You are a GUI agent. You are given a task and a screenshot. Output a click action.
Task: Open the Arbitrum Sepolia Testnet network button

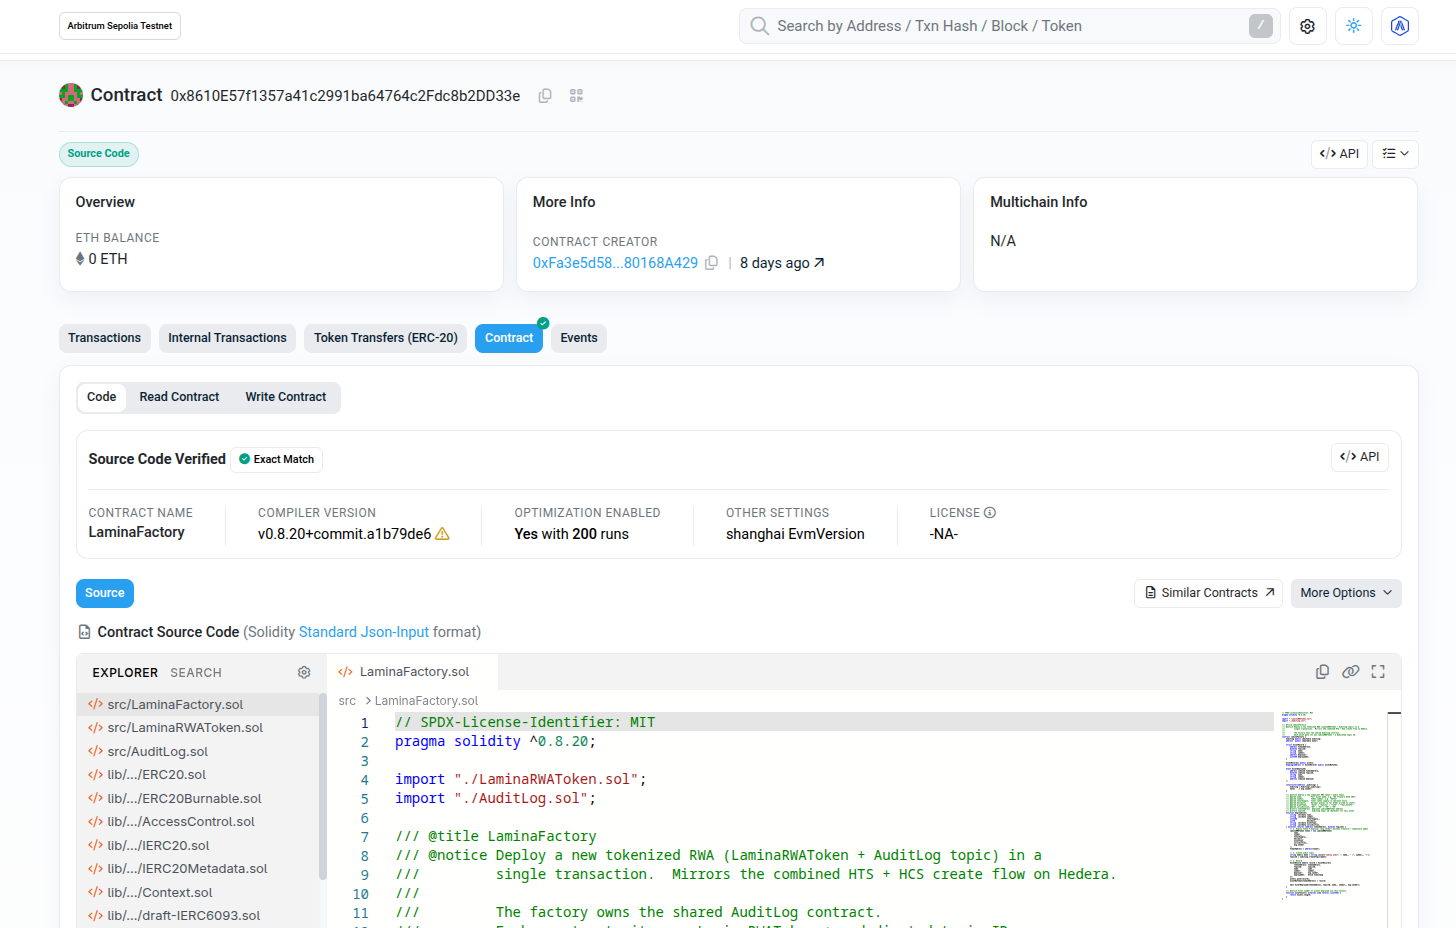[120, 26]
